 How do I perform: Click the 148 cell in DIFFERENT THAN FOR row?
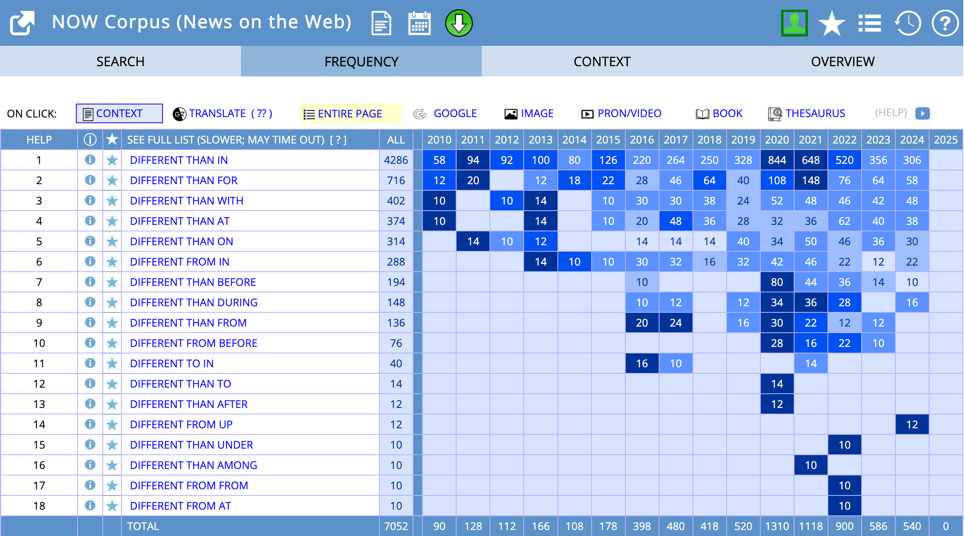pyautogui.click(x=811, y=180)
